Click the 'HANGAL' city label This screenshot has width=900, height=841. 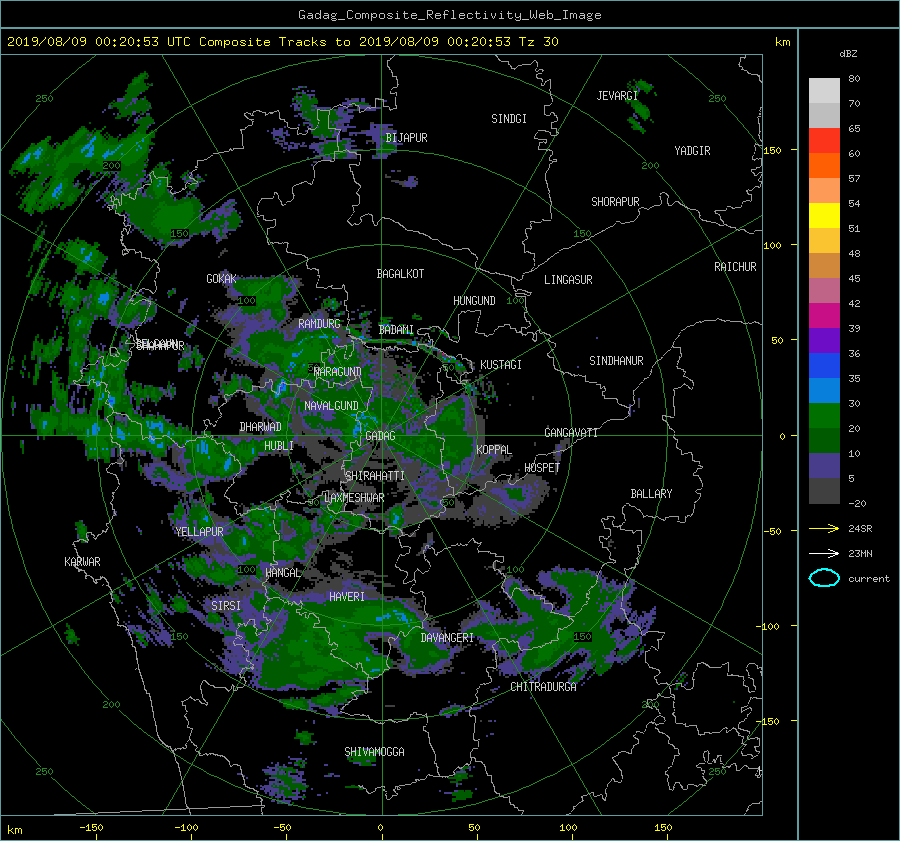tap(282, 573)
